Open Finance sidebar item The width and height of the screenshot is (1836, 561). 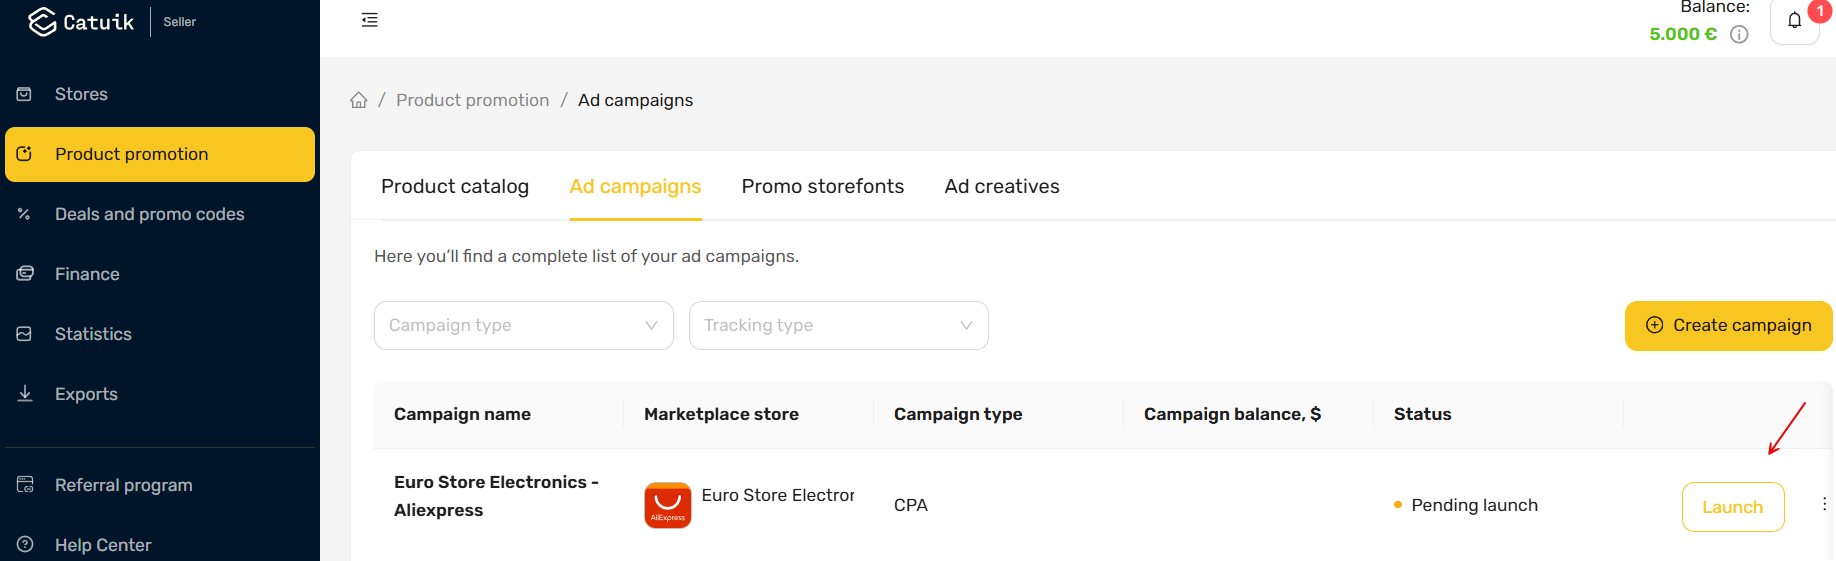[87, 274]
